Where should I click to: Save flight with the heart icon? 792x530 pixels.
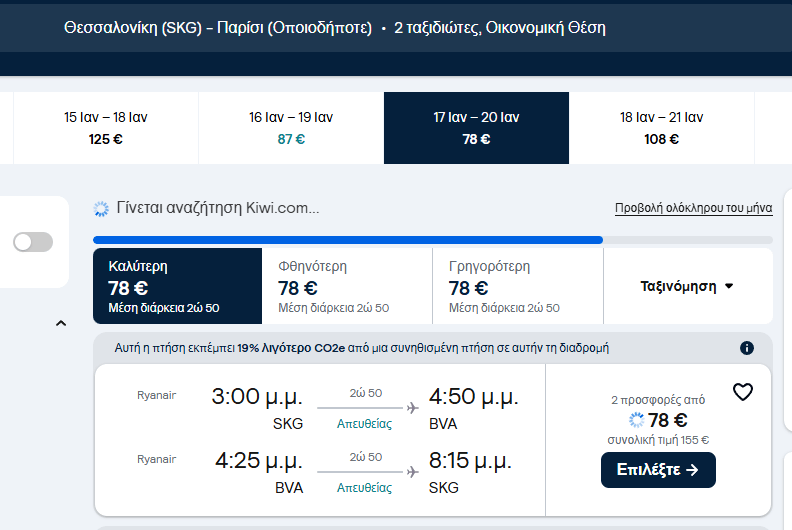click(x=742, y=392)
